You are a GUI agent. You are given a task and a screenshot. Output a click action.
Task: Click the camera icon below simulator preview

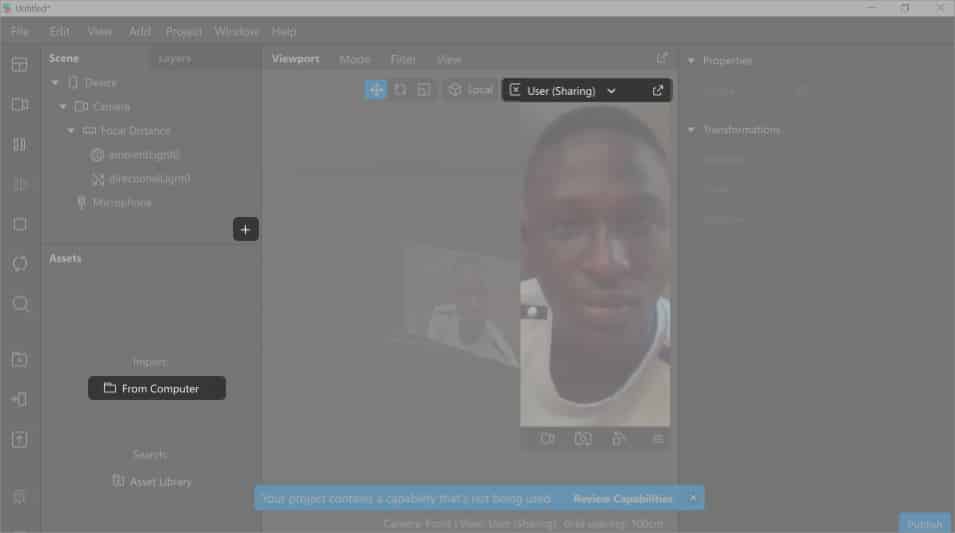547,439
